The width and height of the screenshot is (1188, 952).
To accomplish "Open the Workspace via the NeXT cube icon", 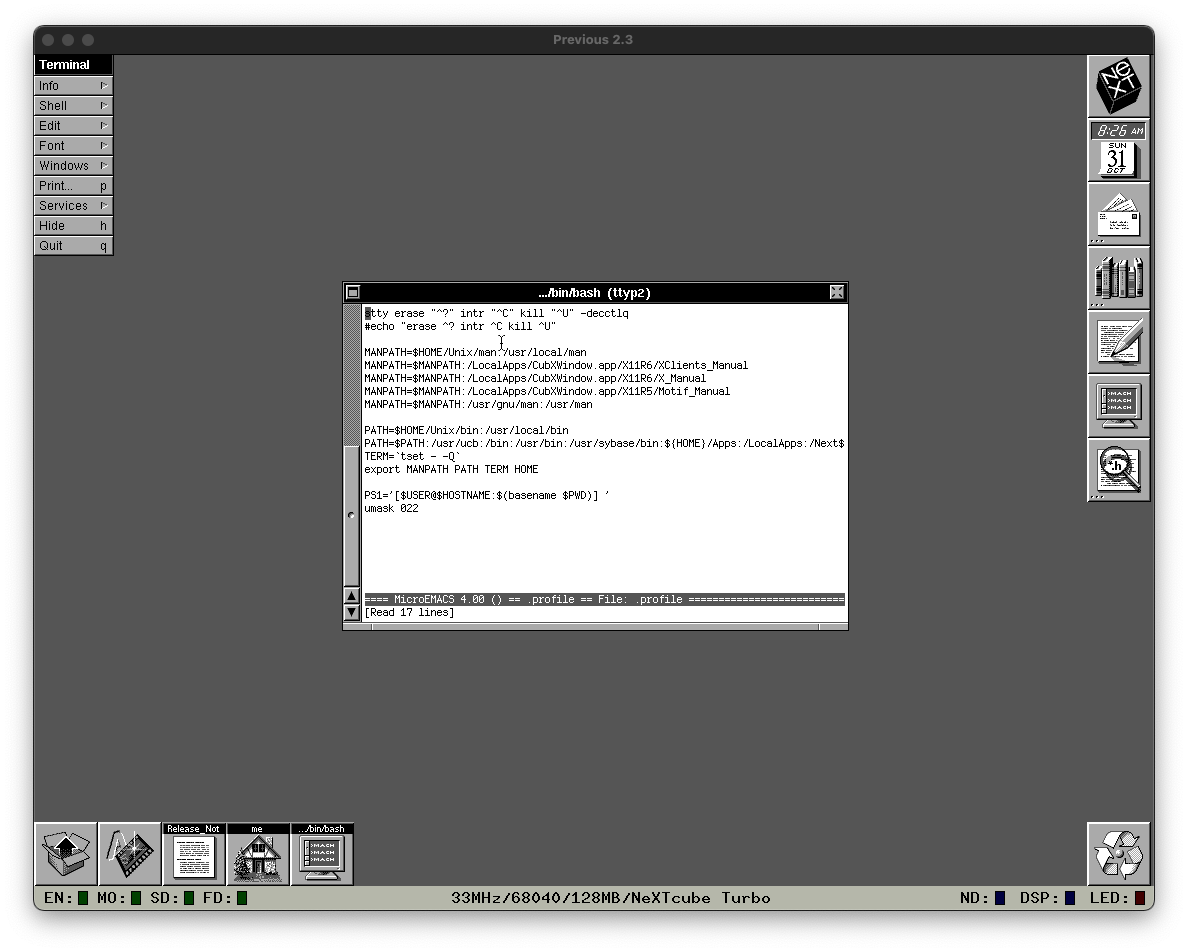I will click(1118, 86).
